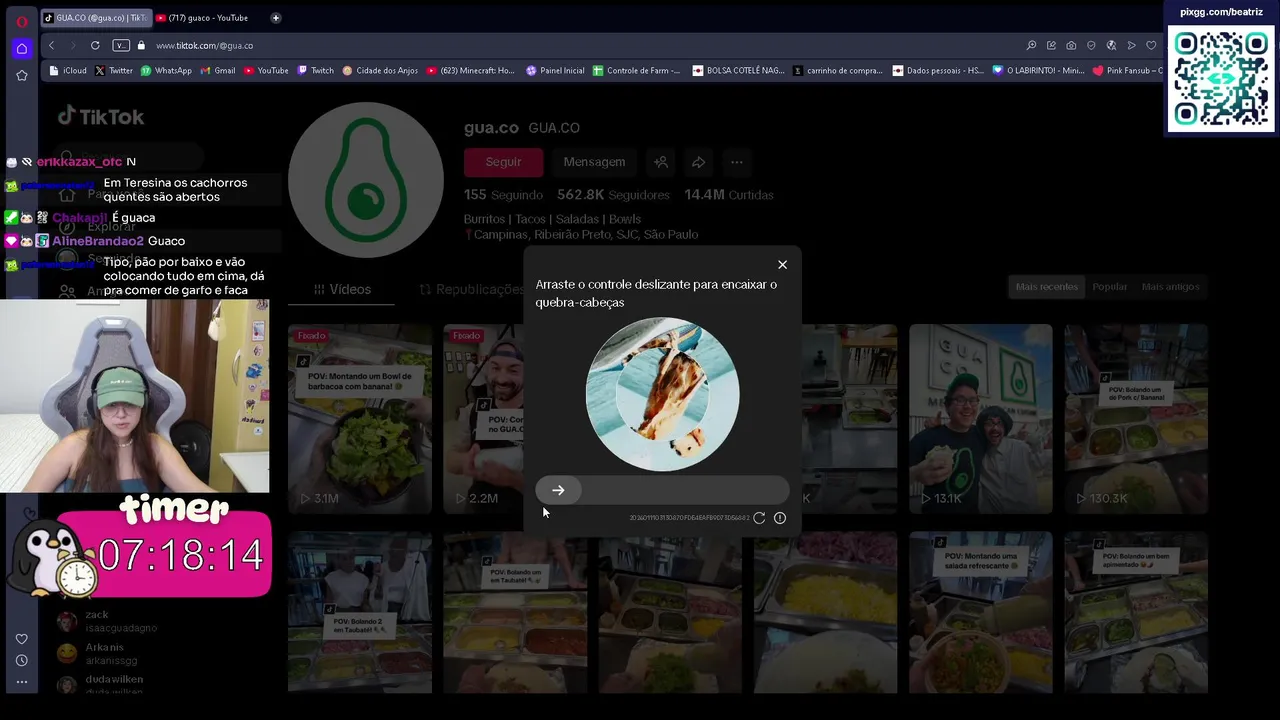Viewport: 1280px width, 720px height.
Task: Switch to the GUA.CO TikTok browser tab
Action: pos(97,18)
